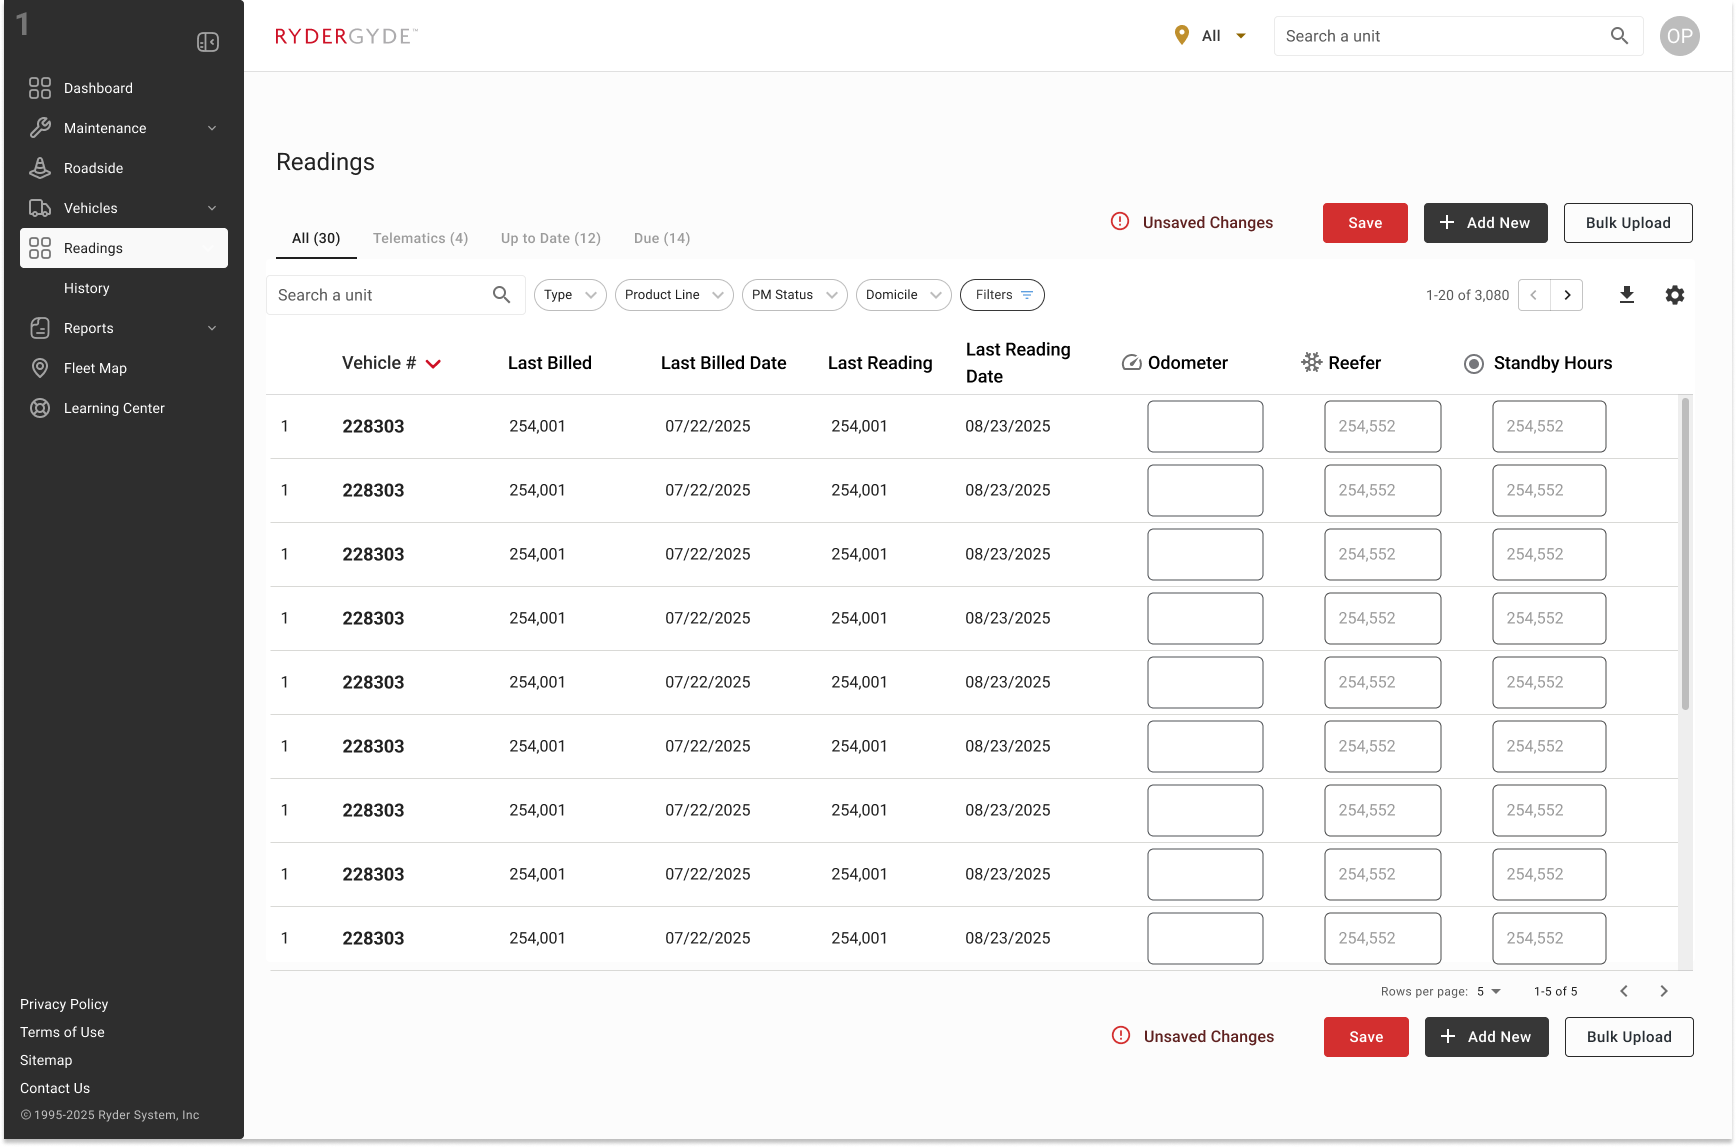Open the OP user avatar menu
This screenshot has width=1736, height=1147.
[x=1680, y=36]
